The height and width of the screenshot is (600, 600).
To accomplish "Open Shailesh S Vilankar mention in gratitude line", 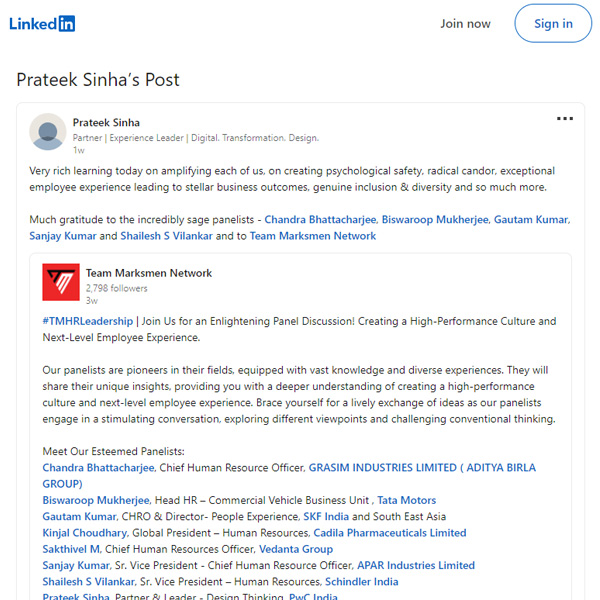I will [166, 236].
